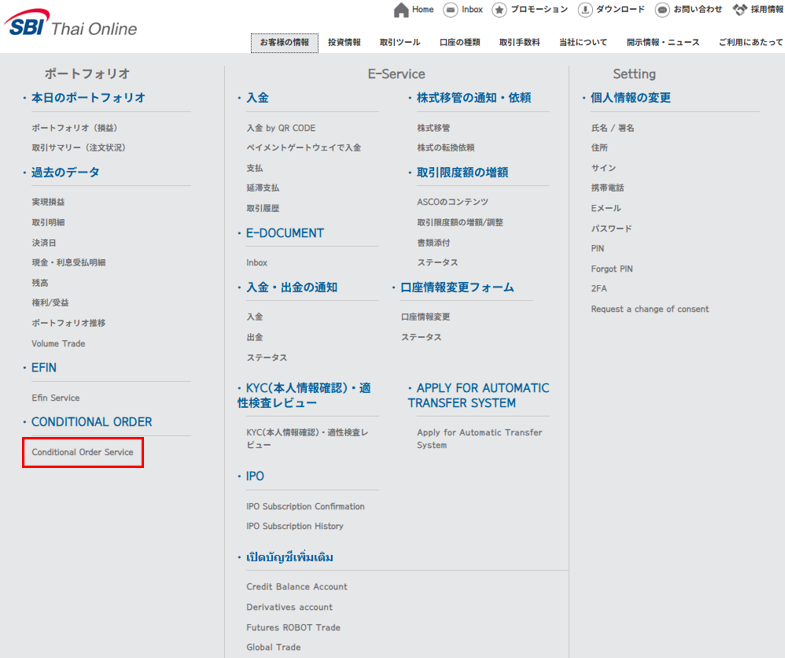Viewport: 785px width, 658px height.
Task: Click Request a change of consent
Action: click(650, 309)
